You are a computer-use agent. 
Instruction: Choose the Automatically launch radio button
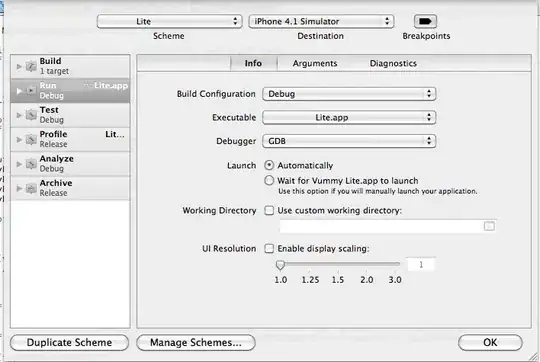pyautogui.click(x=269, y=165)
